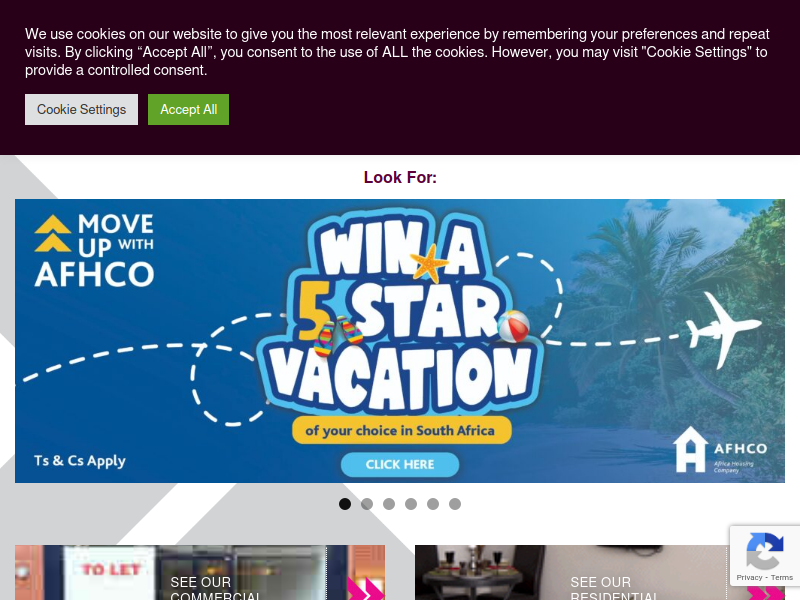The width and height of the screenshot is (800, 600).
Task: Switch to the third carousel slide dot
Action: coord(389,504)
